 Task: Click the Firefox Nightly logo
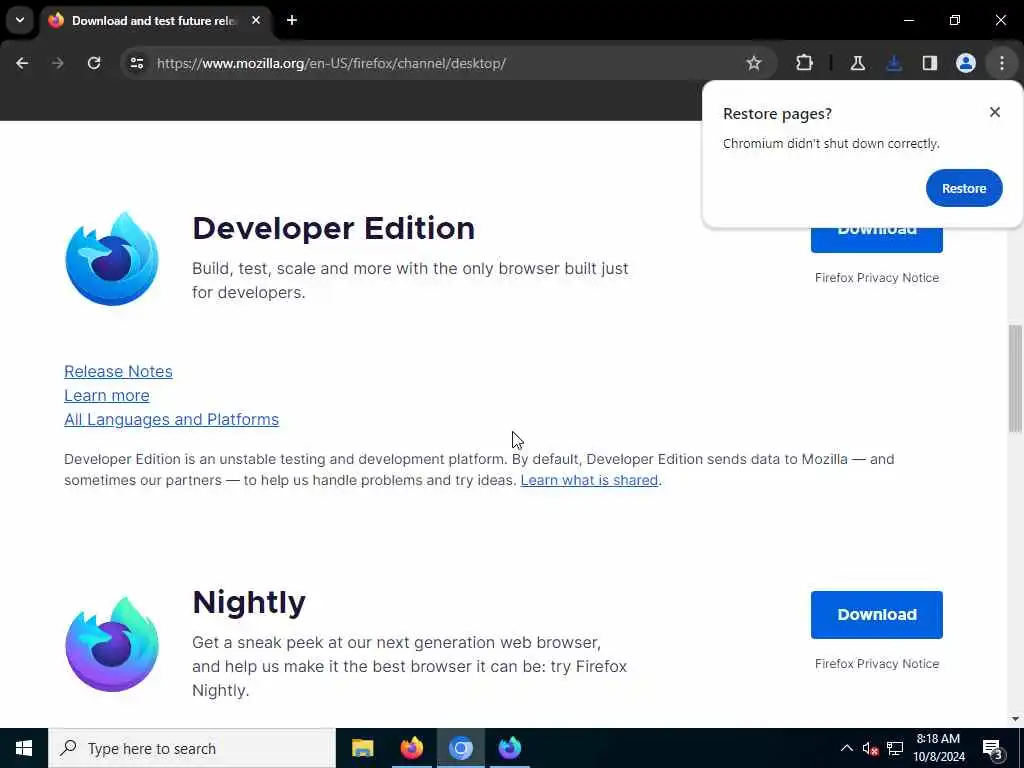tap(112, 645)
